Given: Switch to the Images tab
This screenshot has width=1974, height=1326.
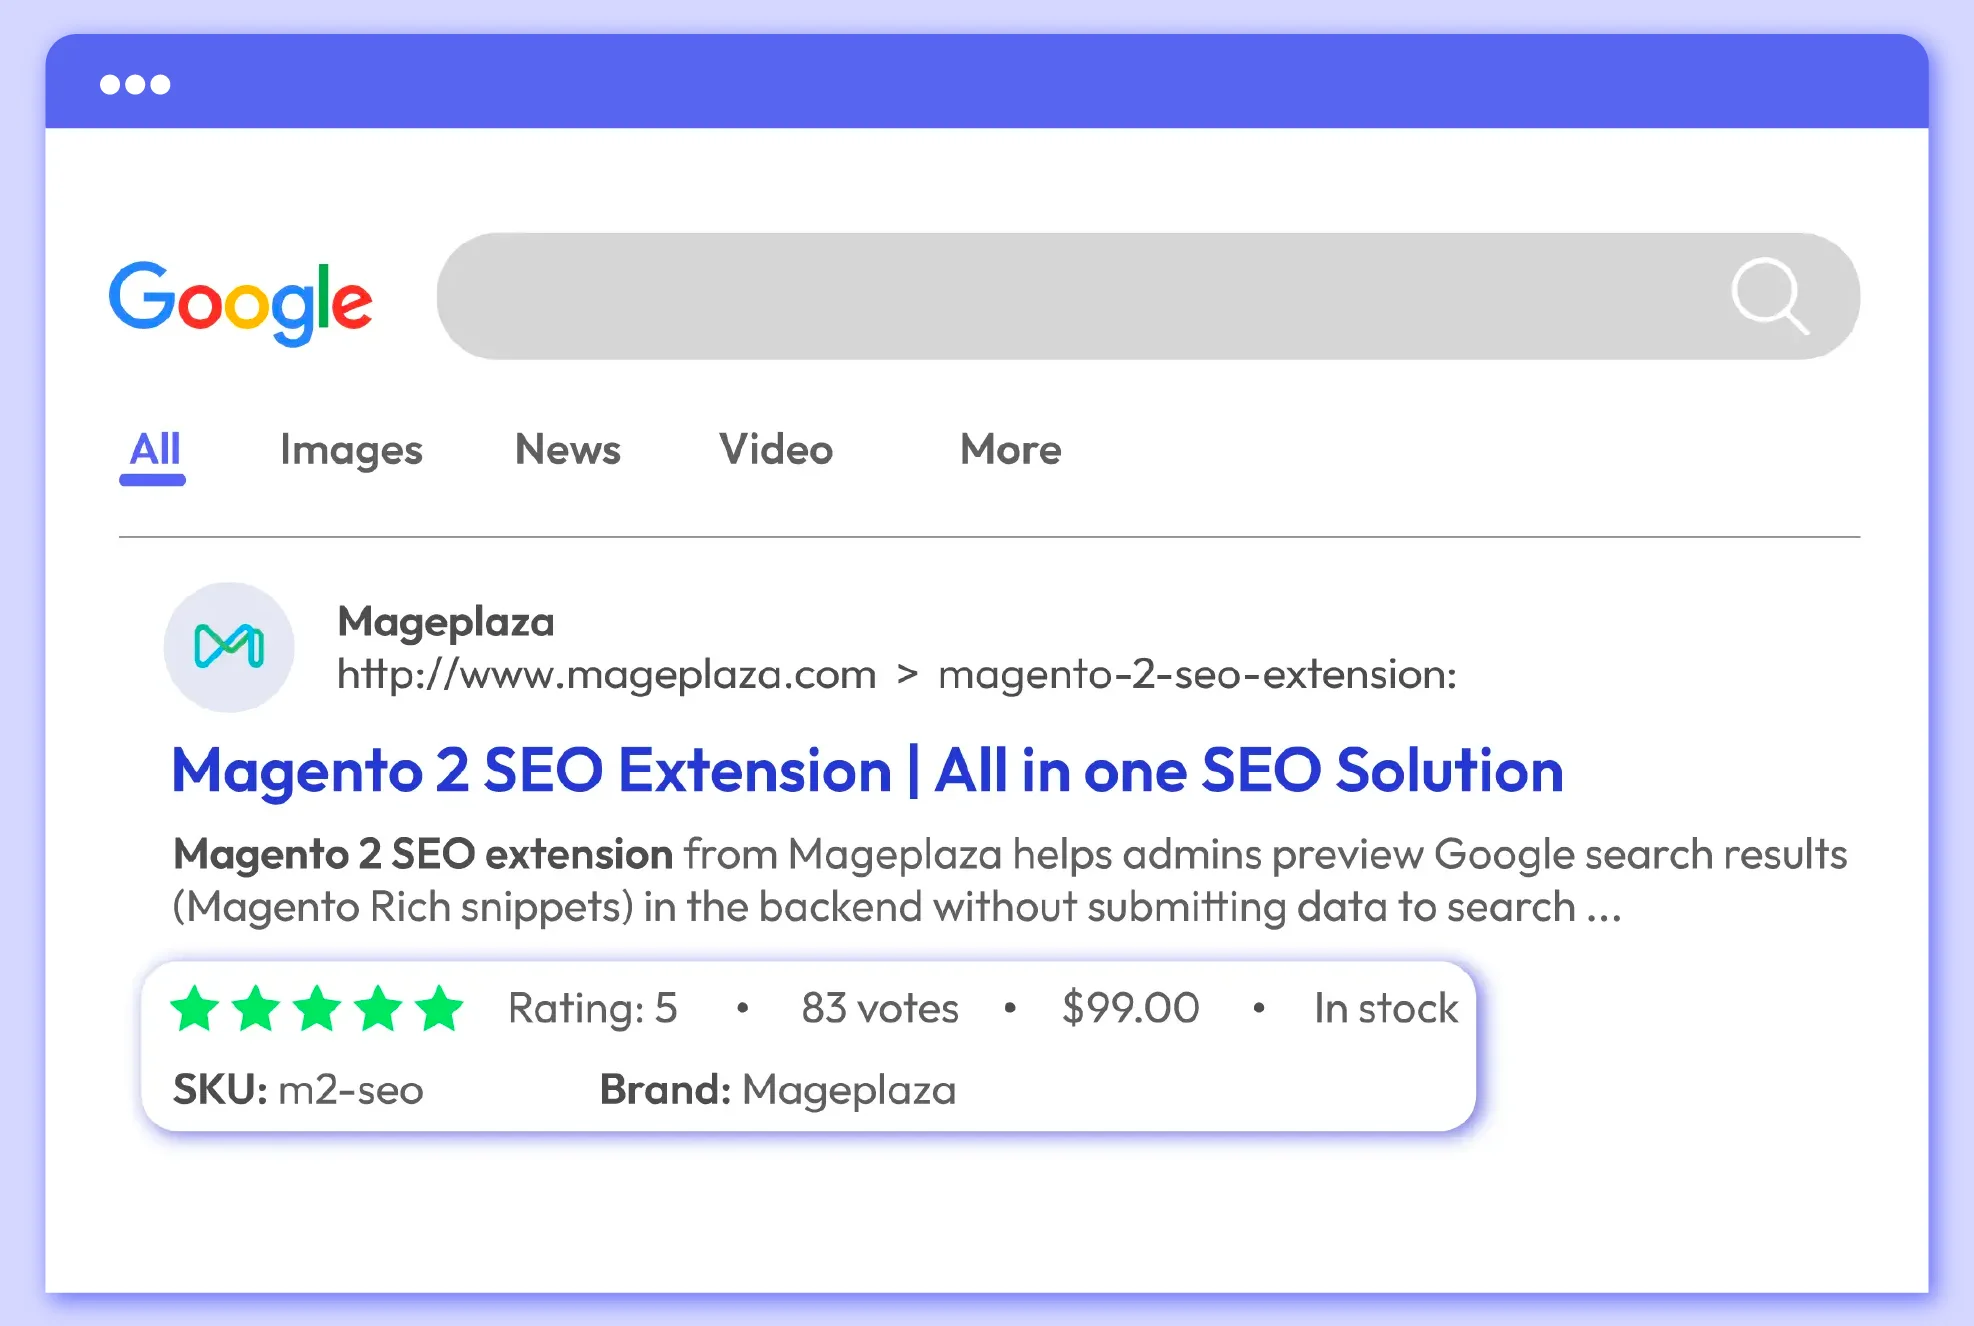Looking at the screenshot, I should [x=351, y=451].
